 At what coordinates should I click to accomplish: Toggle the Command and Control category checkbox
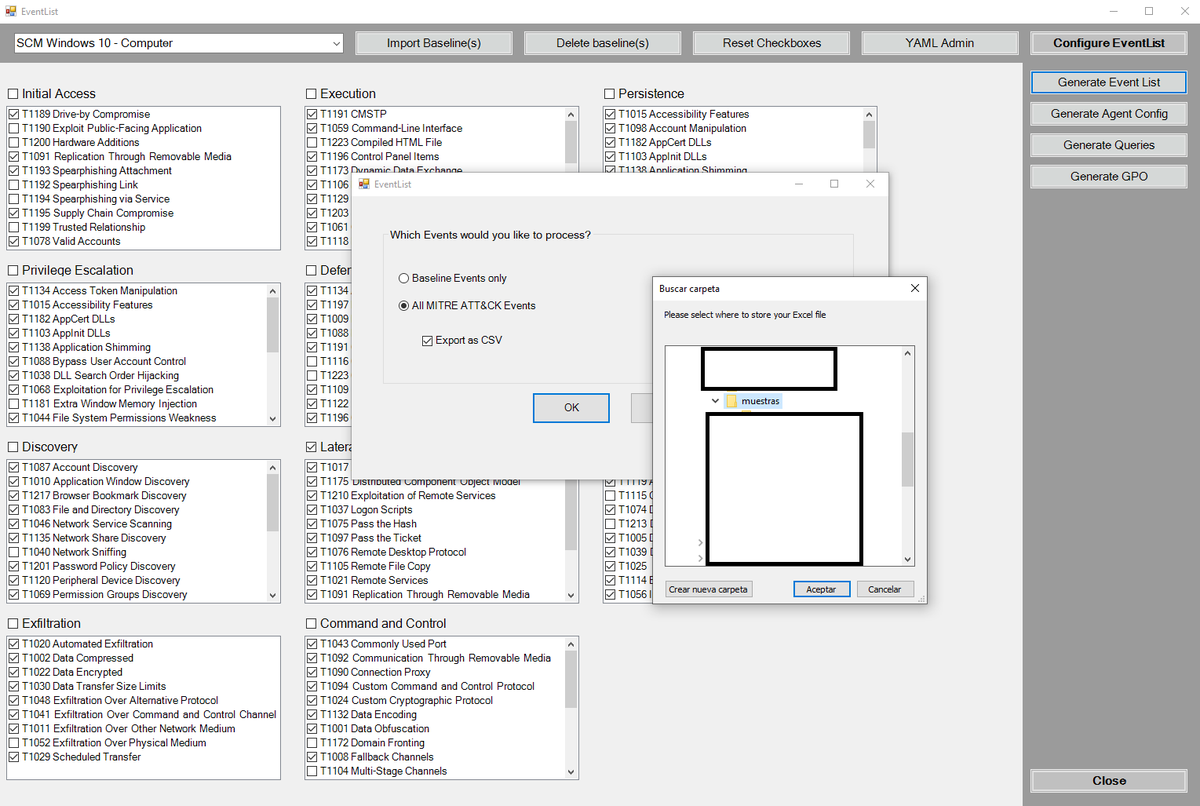[311, 624]
